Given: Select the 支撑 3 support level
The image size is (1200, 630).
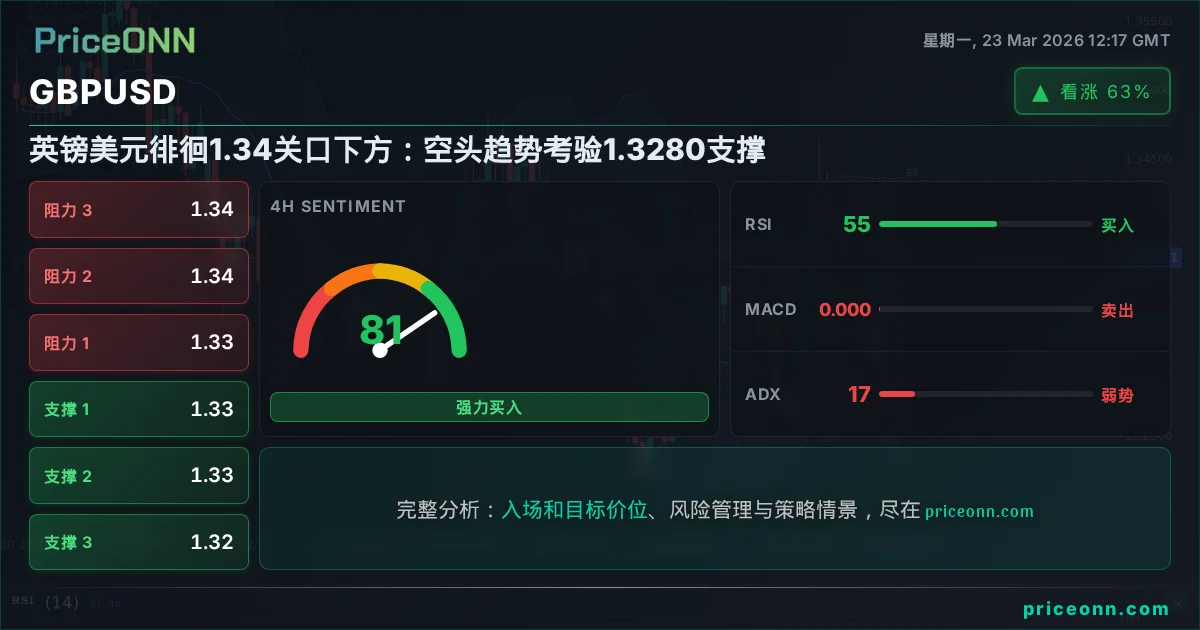Looking at the screenshot, I should (x=139, y=542).
